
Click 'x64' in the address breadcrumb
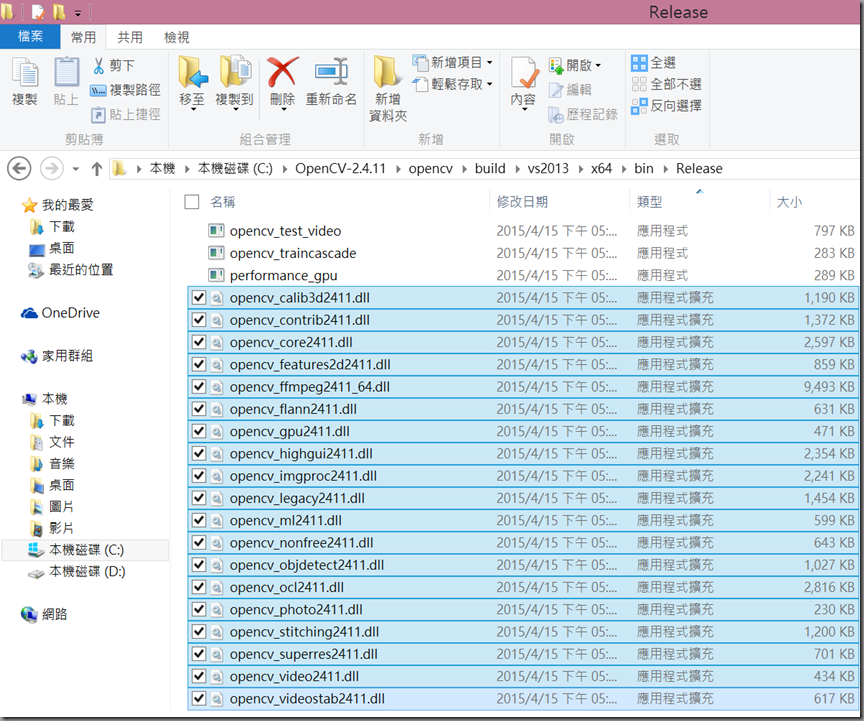601,169
